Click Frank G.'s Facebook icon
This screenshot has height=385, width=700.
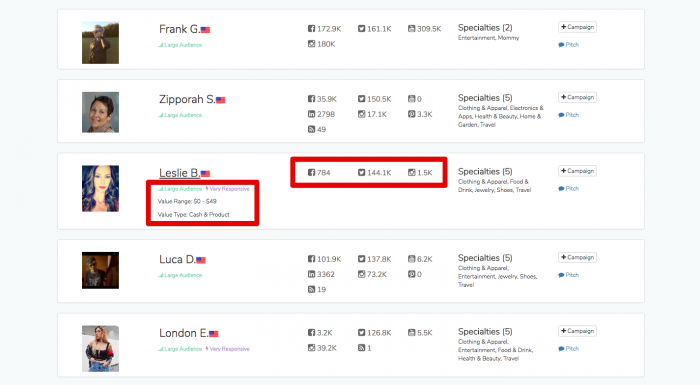pyautogui.click(x=311, y=29)
